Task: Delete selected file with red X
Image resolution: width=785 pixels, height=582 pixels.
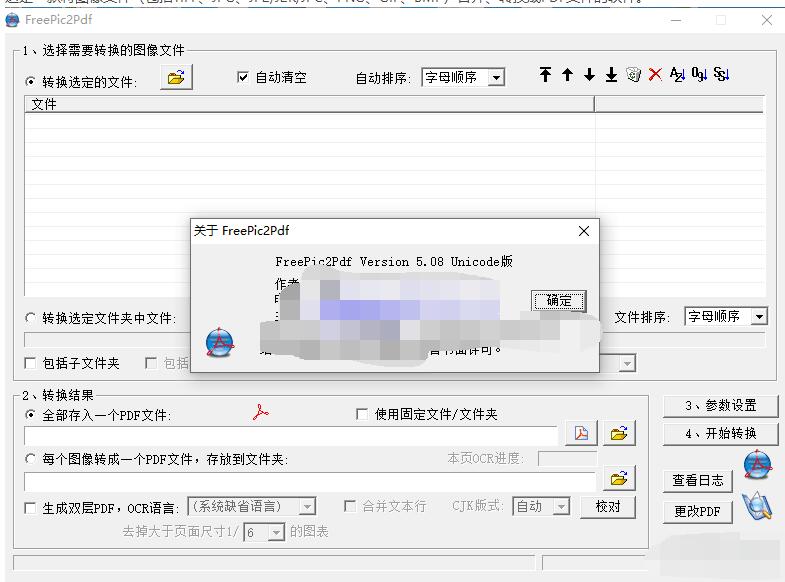Action: (x=655, y=75)
